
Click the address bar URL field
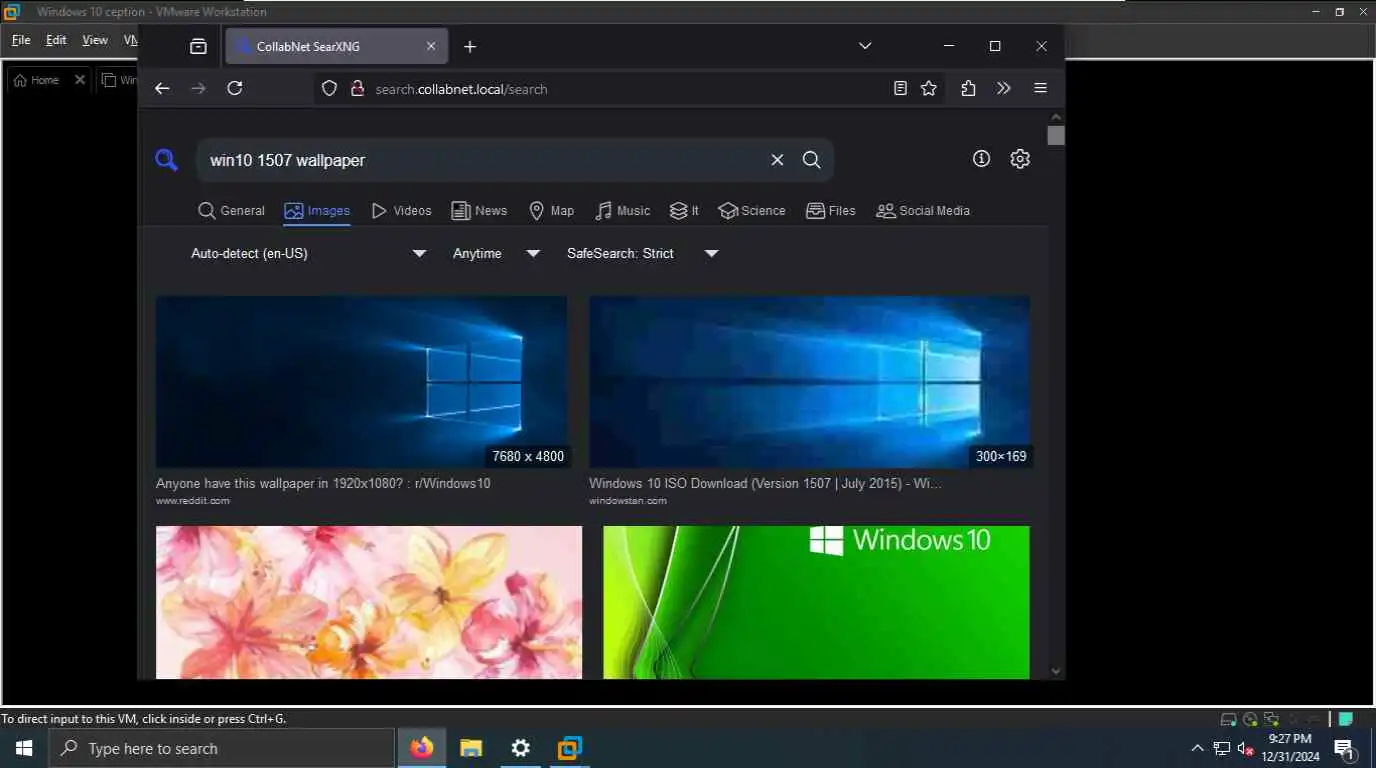coord(630,88)
